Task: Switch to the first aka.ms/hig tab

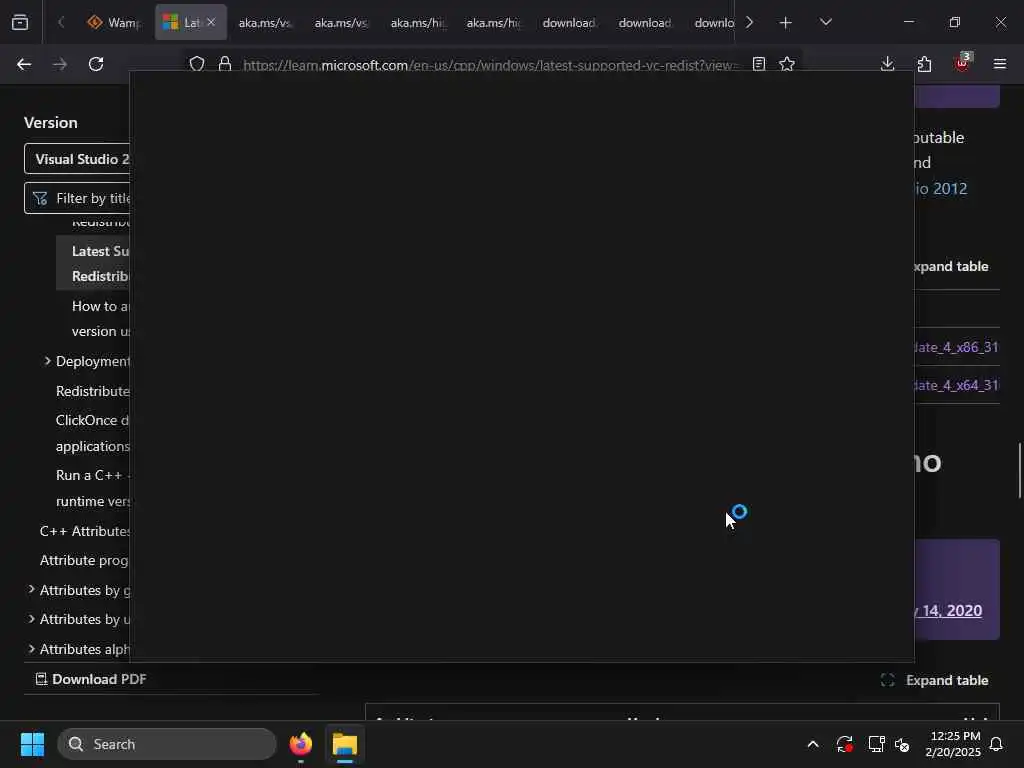Action: coord(417,22)
